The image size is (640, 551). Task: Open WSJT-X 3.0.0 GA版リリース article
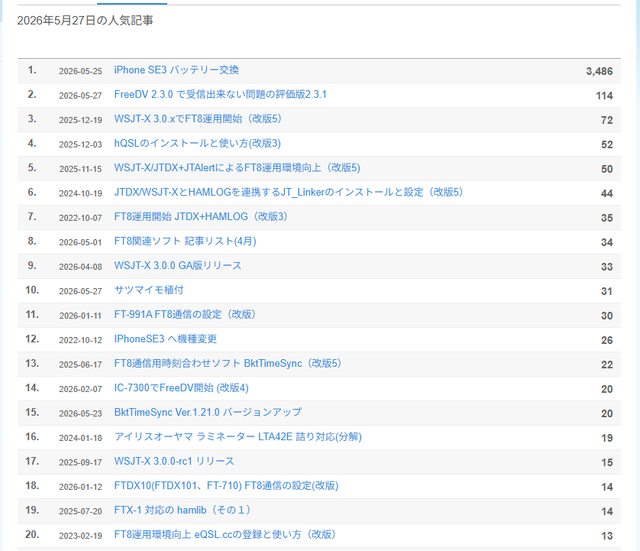[178, 266]
